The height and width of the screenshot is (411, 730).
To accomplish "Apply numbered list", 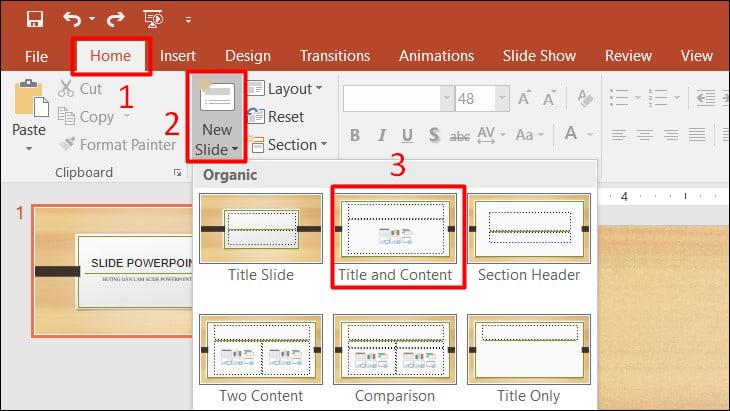I will (658, 98).
